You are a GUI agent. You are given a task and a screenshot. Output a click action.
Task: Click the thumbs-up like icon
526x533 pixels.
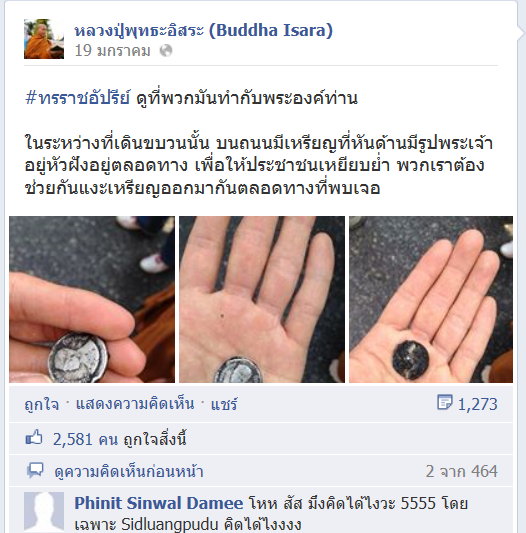[x=34, y=437]
